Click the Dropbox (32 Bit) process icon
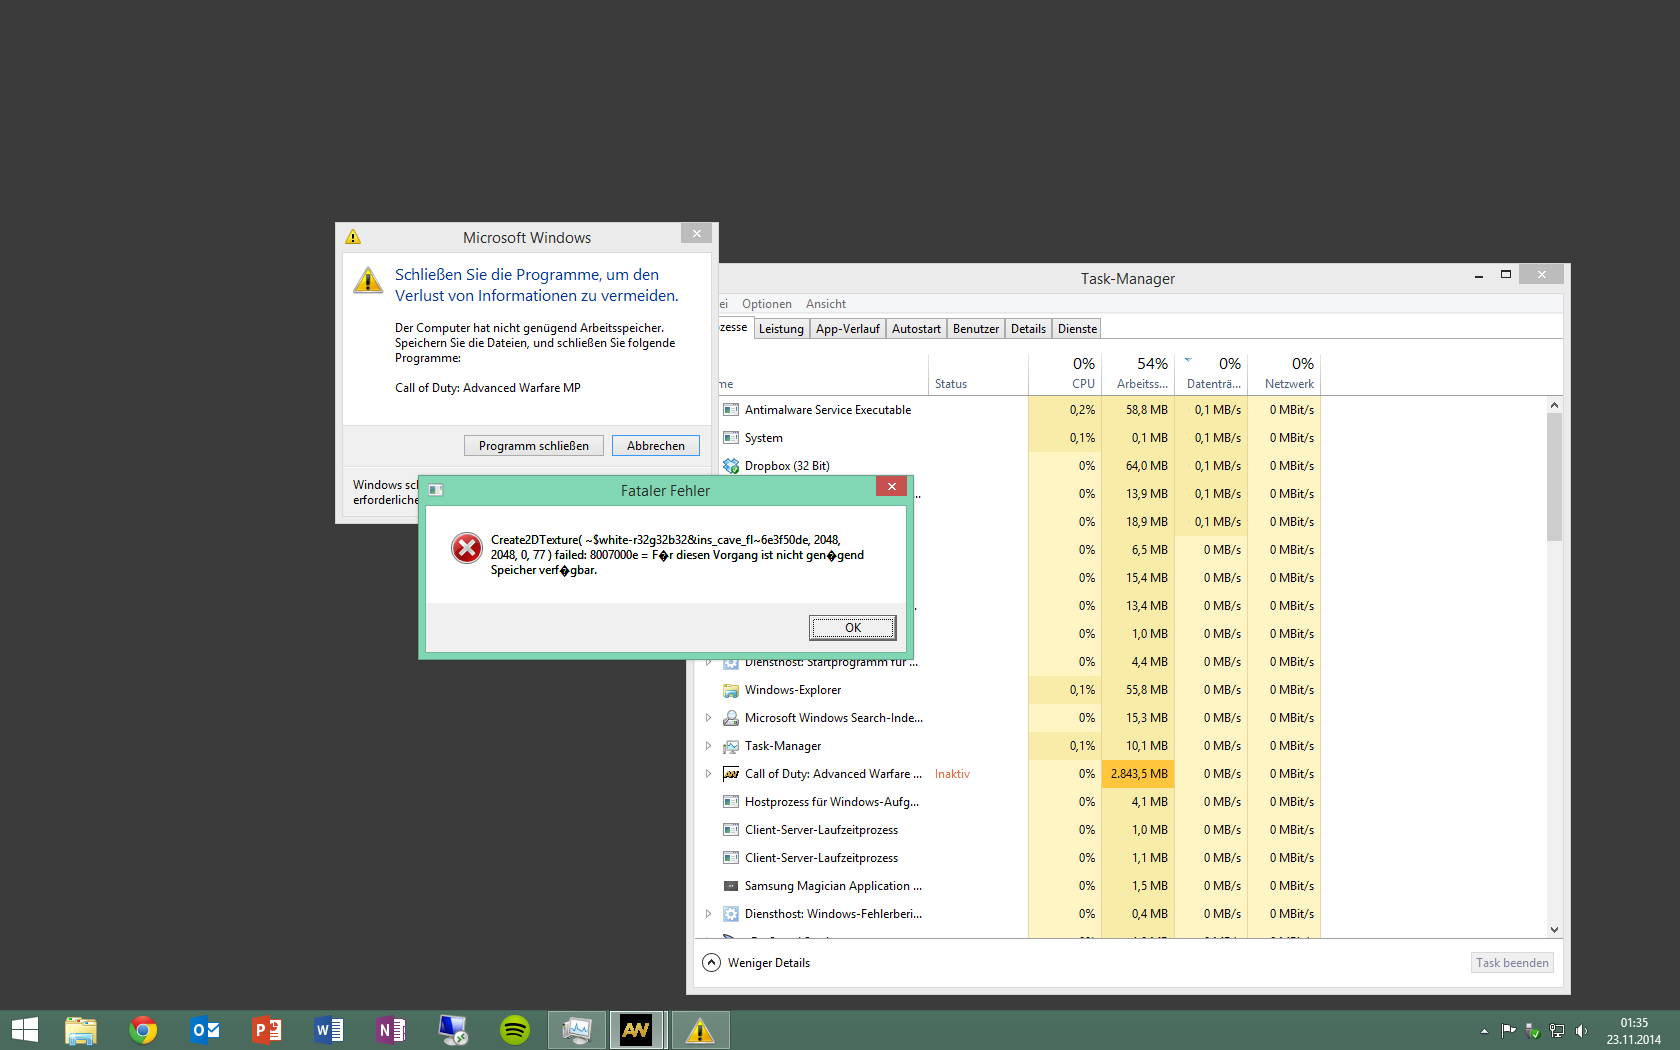Screen dimensions: 1680x1050 (x=731, y=466)
